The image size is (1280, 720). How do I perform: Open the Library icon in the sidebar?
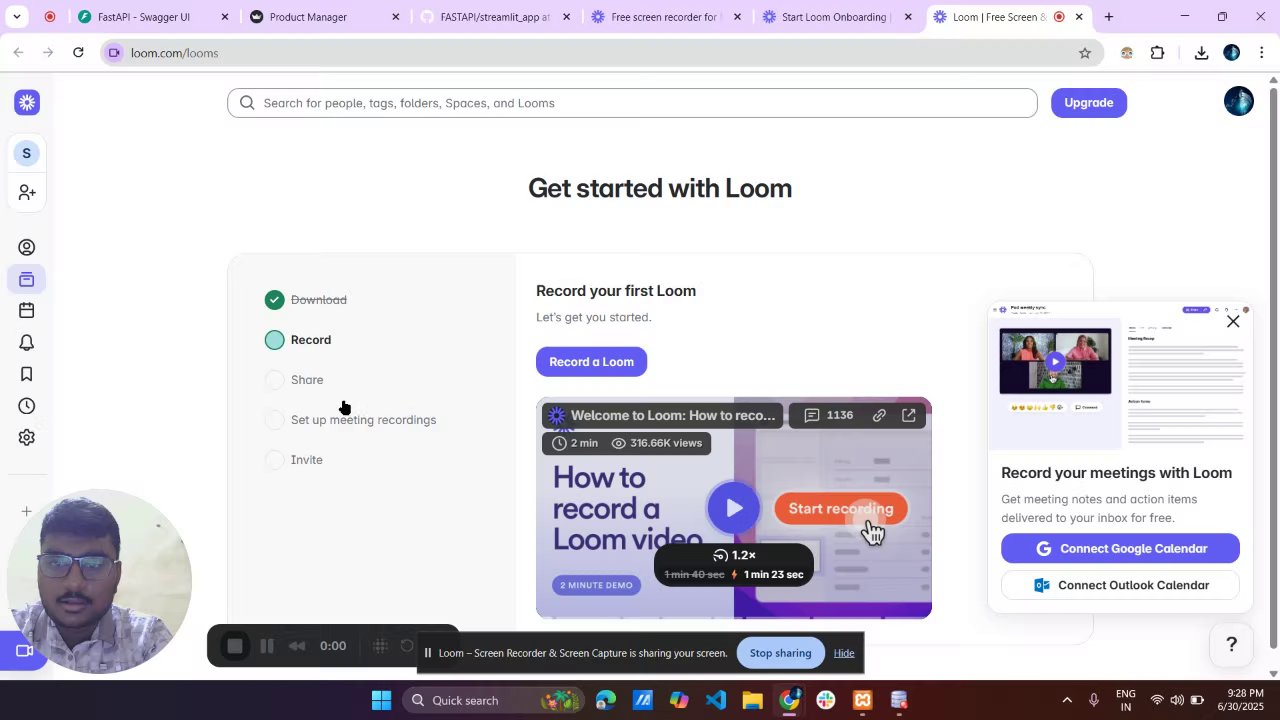[x=27, y=279]
